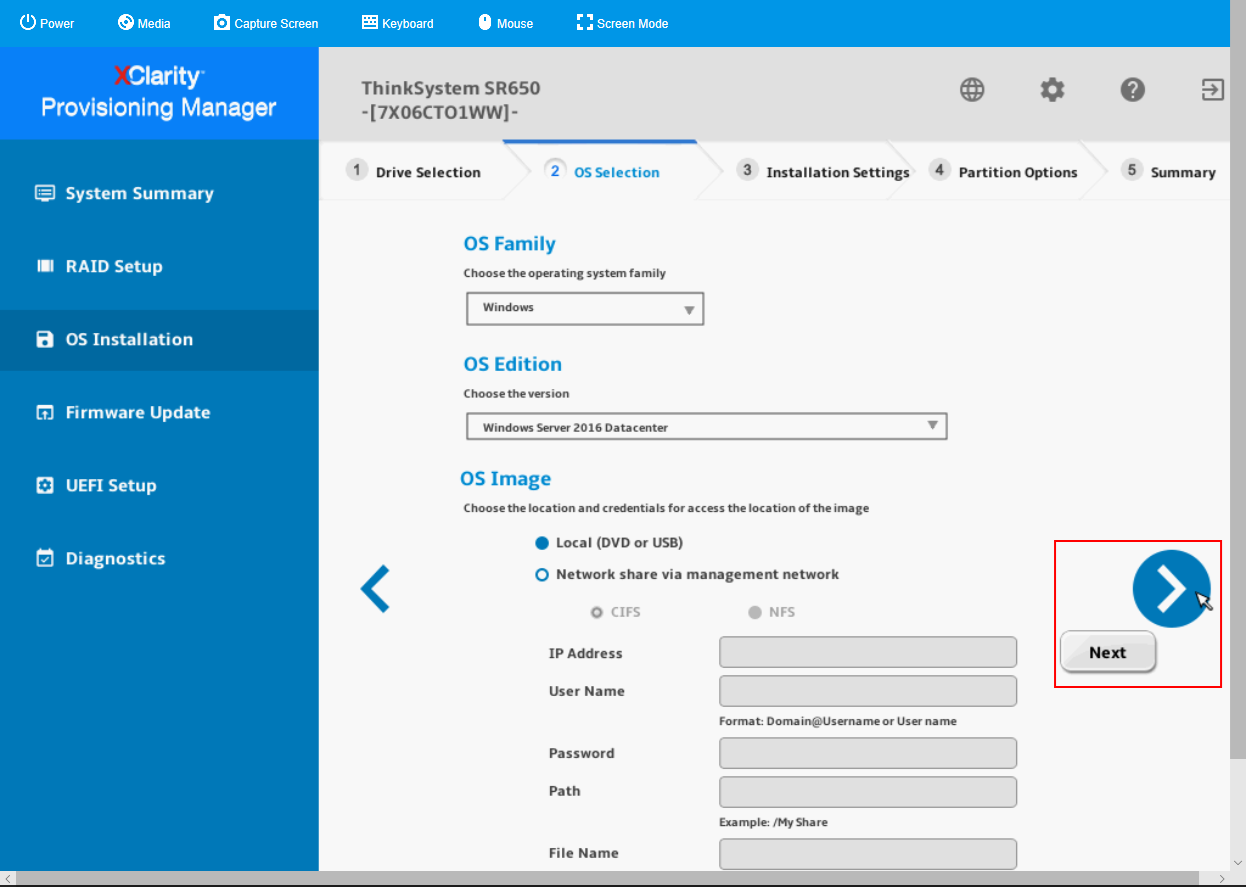
Task: Click the left back arrow chevron
Action: click(x=375, y=588)
